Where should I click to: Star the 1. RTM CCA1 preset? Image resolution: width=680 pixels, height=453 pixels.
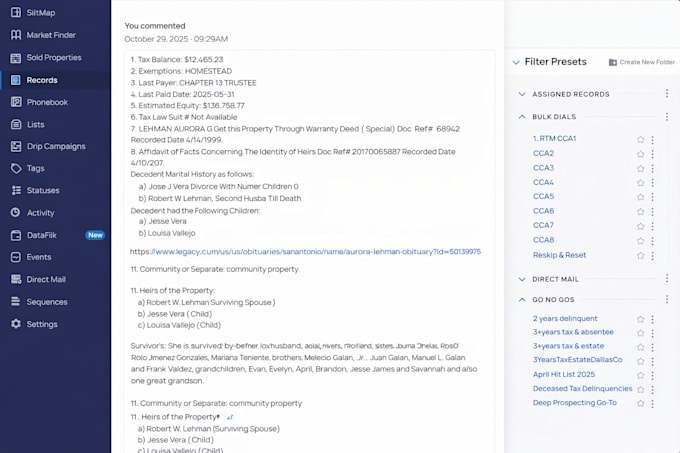[641, 139]
